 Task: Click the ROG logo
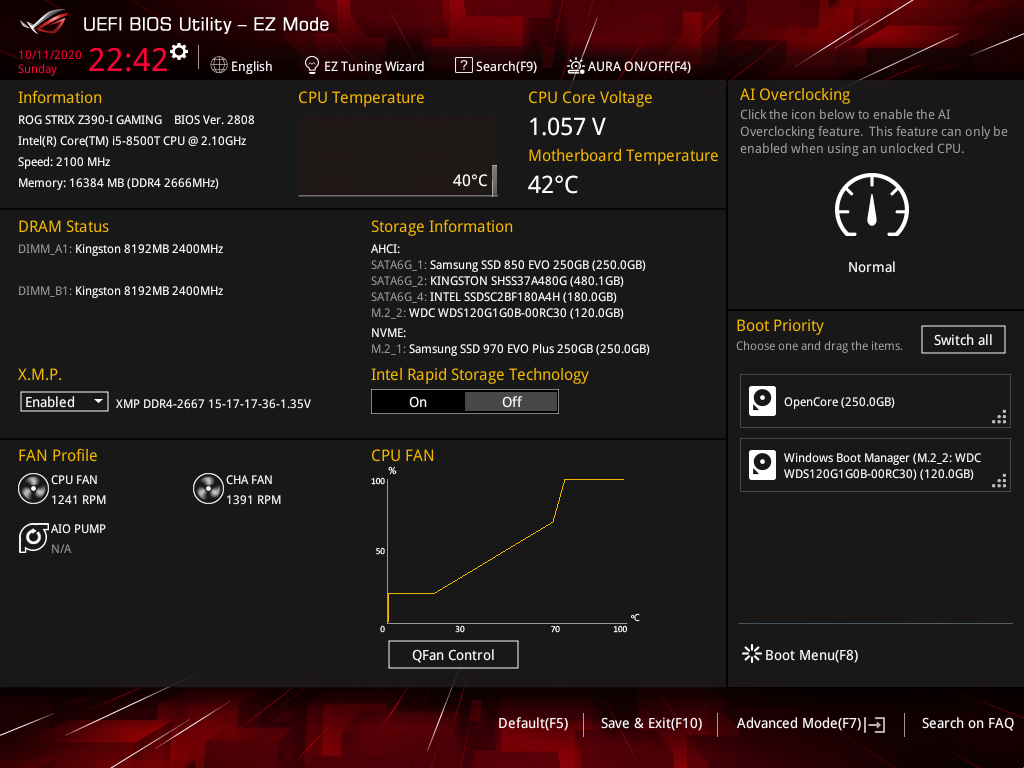point(44,23)
